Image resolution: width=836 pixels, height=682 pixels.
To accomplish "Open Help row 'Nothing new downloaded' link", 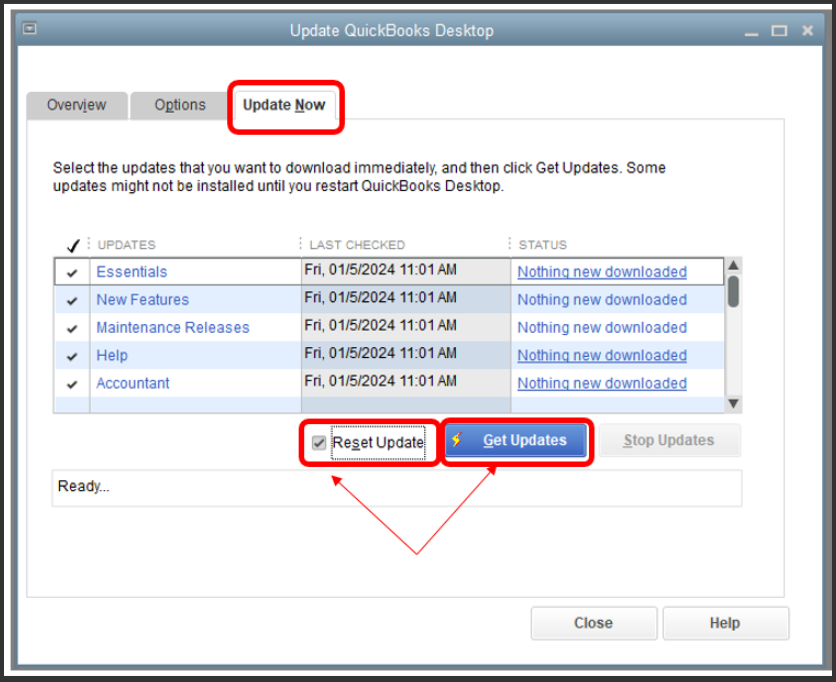I will point(602,355).
